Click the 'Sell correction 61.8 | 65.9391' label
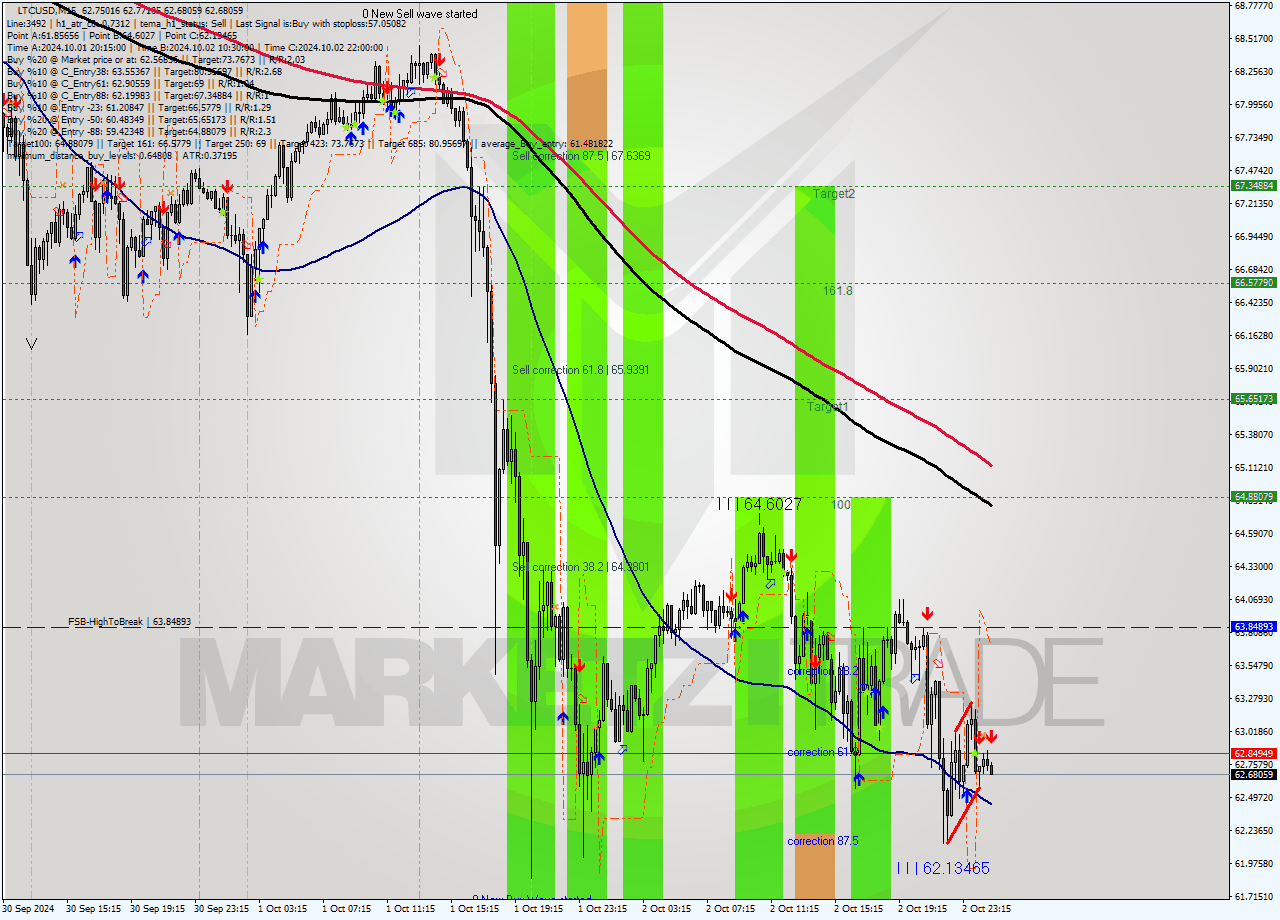1280x920 pixels. tap(580, 370)
